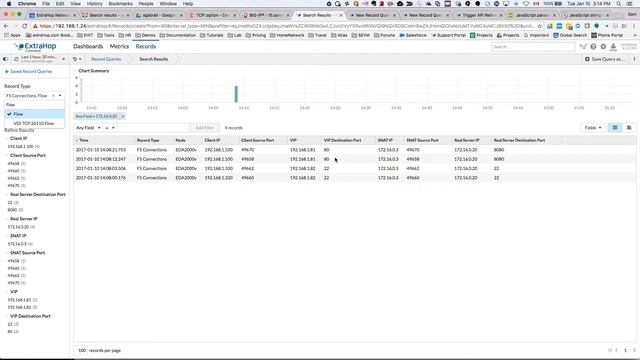Screen dimensions: 640x360
Task: Open the Bookmarks menu in menu bar
Action: coord(120,4)
